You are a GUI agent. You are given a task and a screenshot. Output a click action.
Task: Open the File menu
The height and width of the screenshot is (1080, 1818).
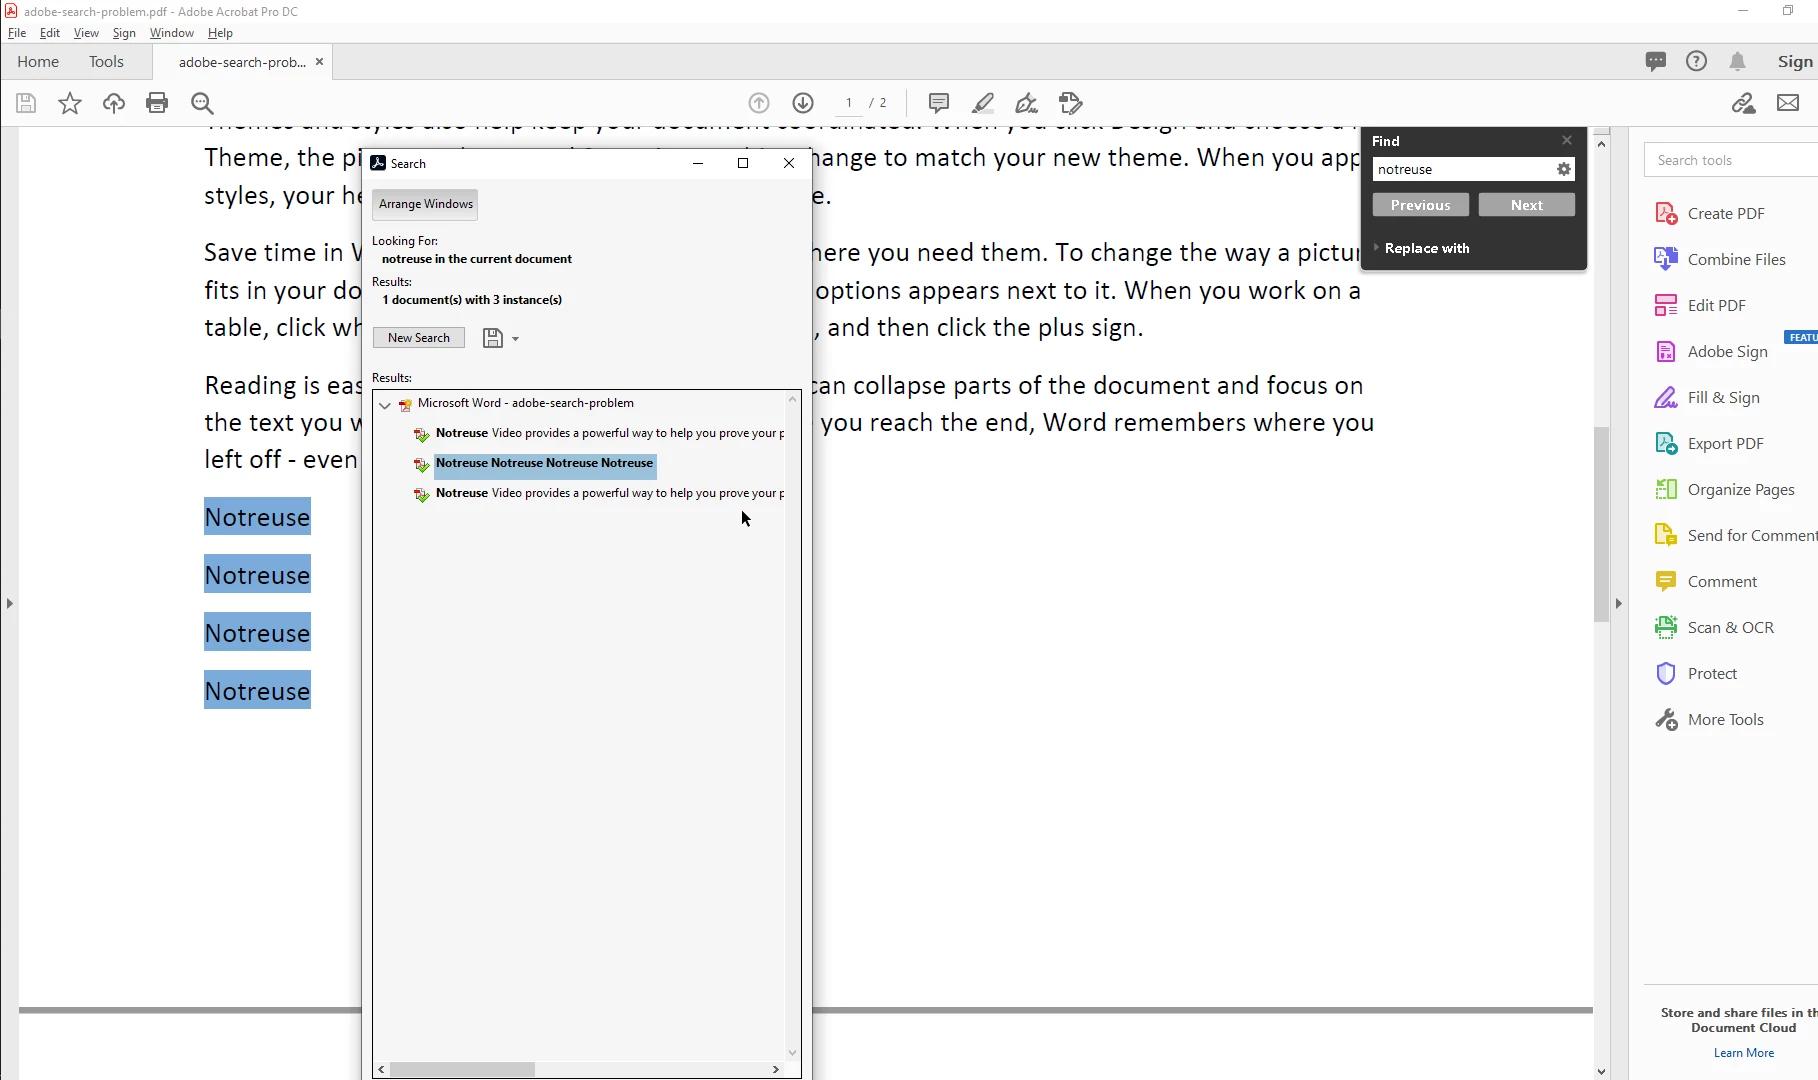tap(17, 33)
